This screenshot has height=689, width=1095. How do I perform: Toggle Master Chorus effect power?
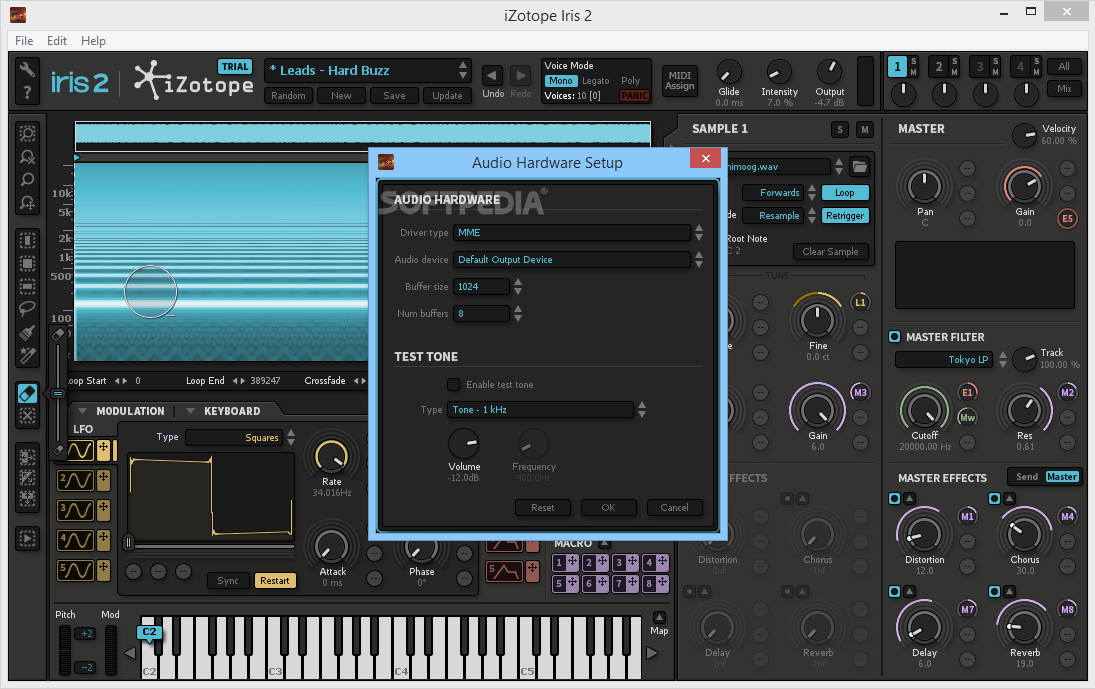[x=994, y=498]
